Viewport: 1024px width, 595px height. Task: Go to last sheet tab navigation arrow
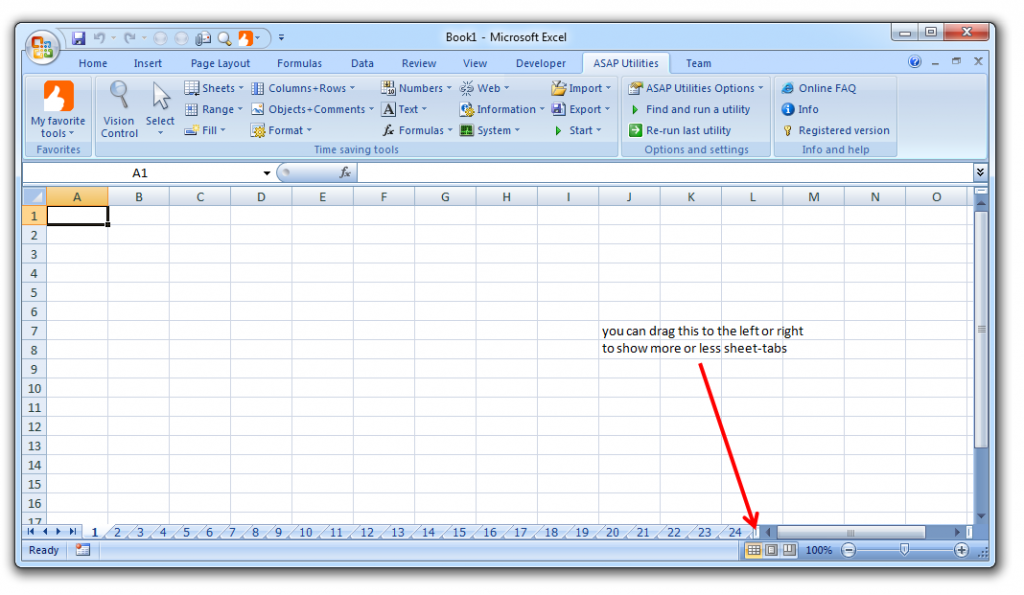tap(73, 532)
